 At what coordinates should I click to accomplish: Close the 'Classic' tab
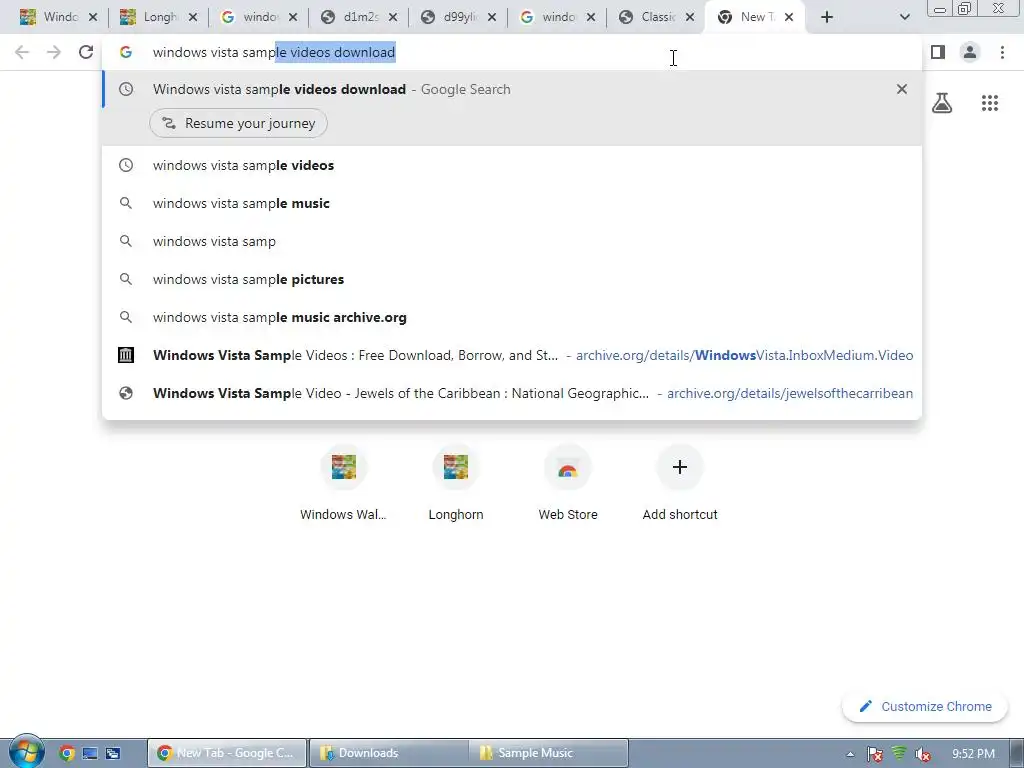point(690,17)
